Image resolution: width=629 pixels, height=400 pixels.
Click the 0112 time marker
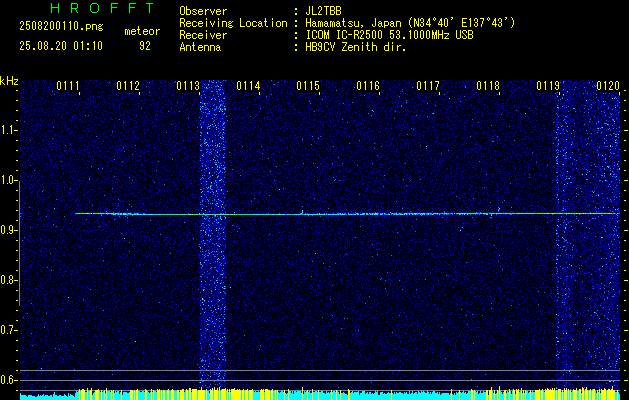[128, 85]
